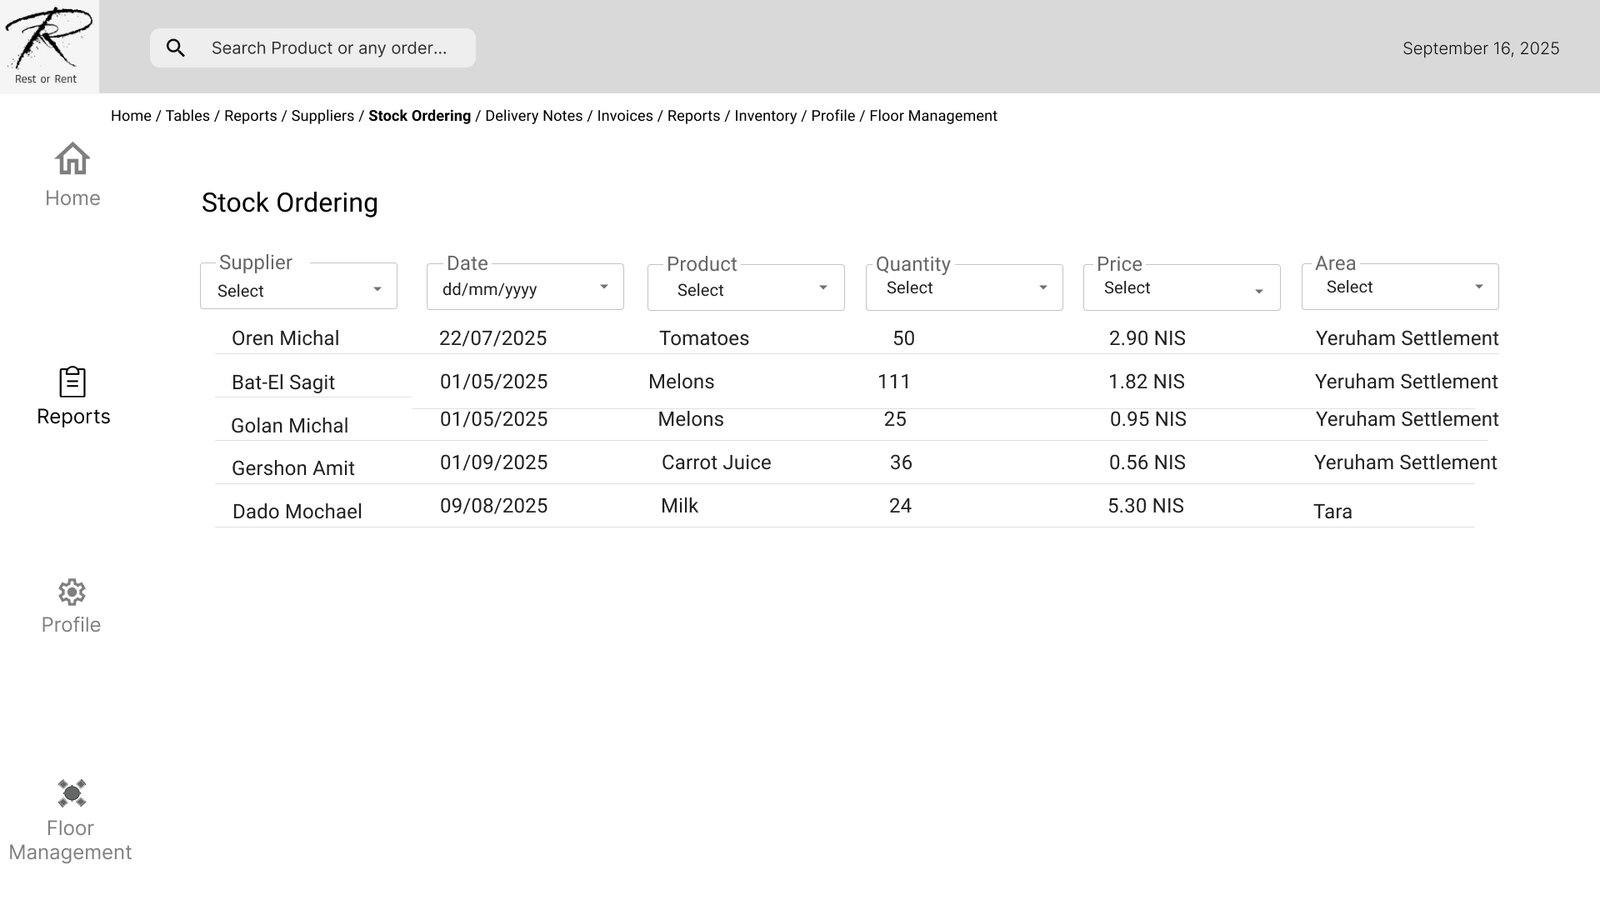Click the Rest or Rent logo
1600x900 pixels.
48,46
